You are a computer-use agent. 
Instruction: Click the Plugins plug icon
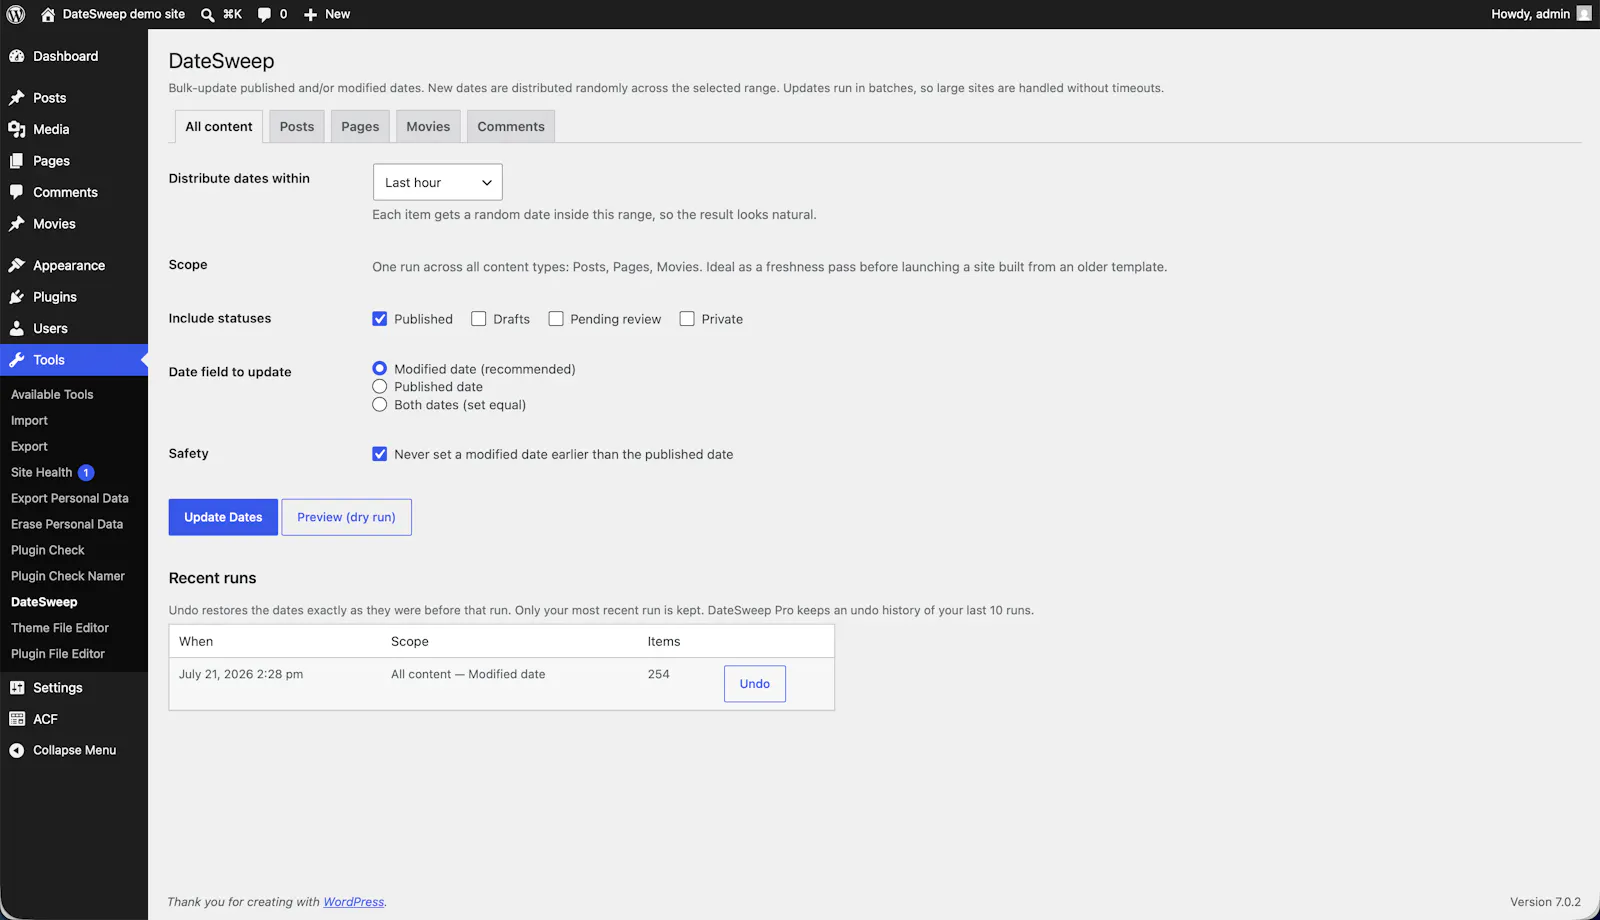(17, 297)
